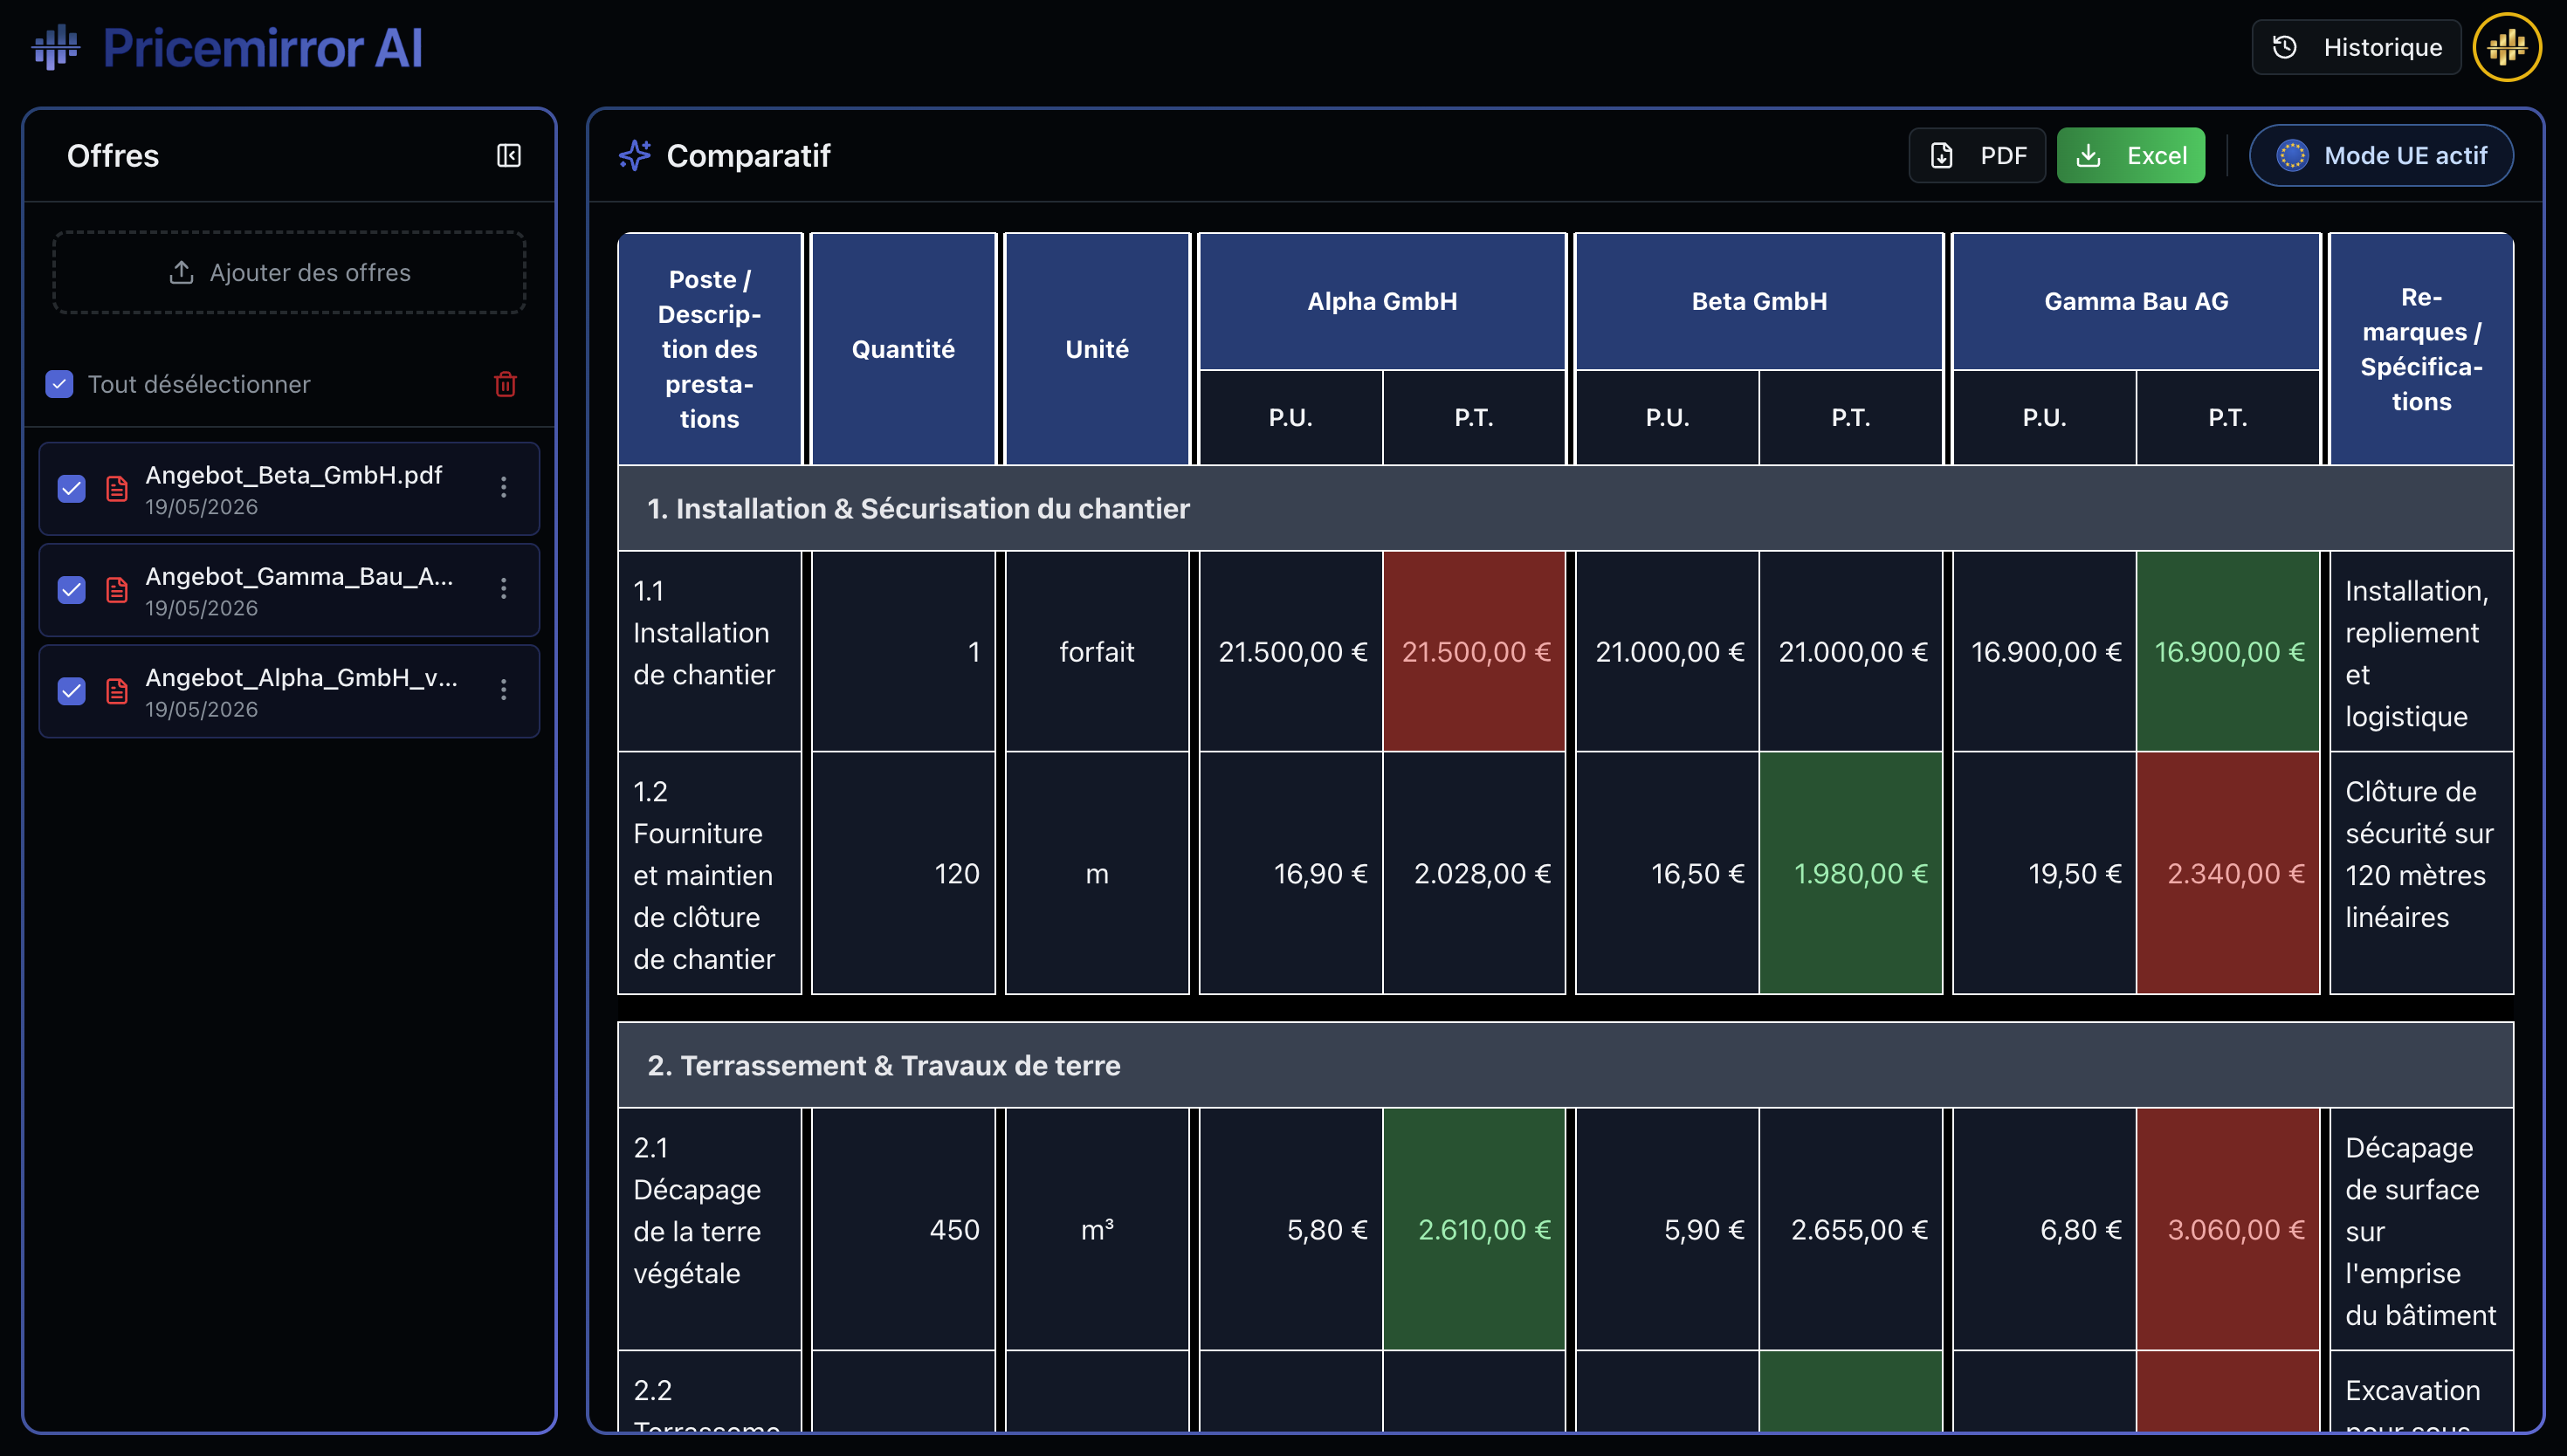Click the Offres panel title
This screenshot has height=1456, width=2567.
pos(113,155)
